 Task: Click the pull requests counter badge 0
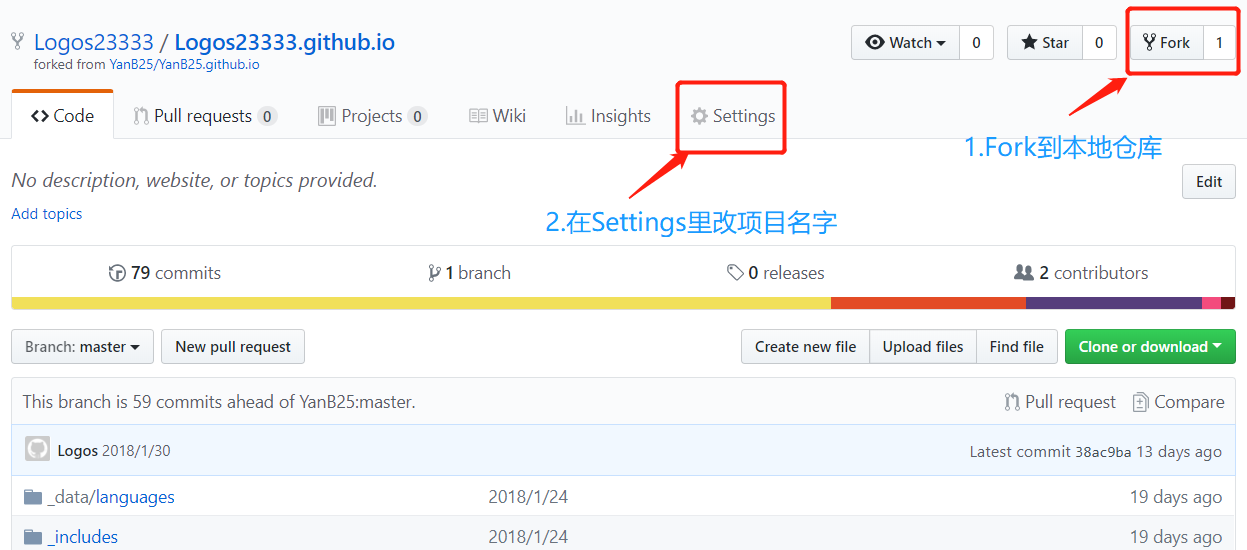click(267, 116)
